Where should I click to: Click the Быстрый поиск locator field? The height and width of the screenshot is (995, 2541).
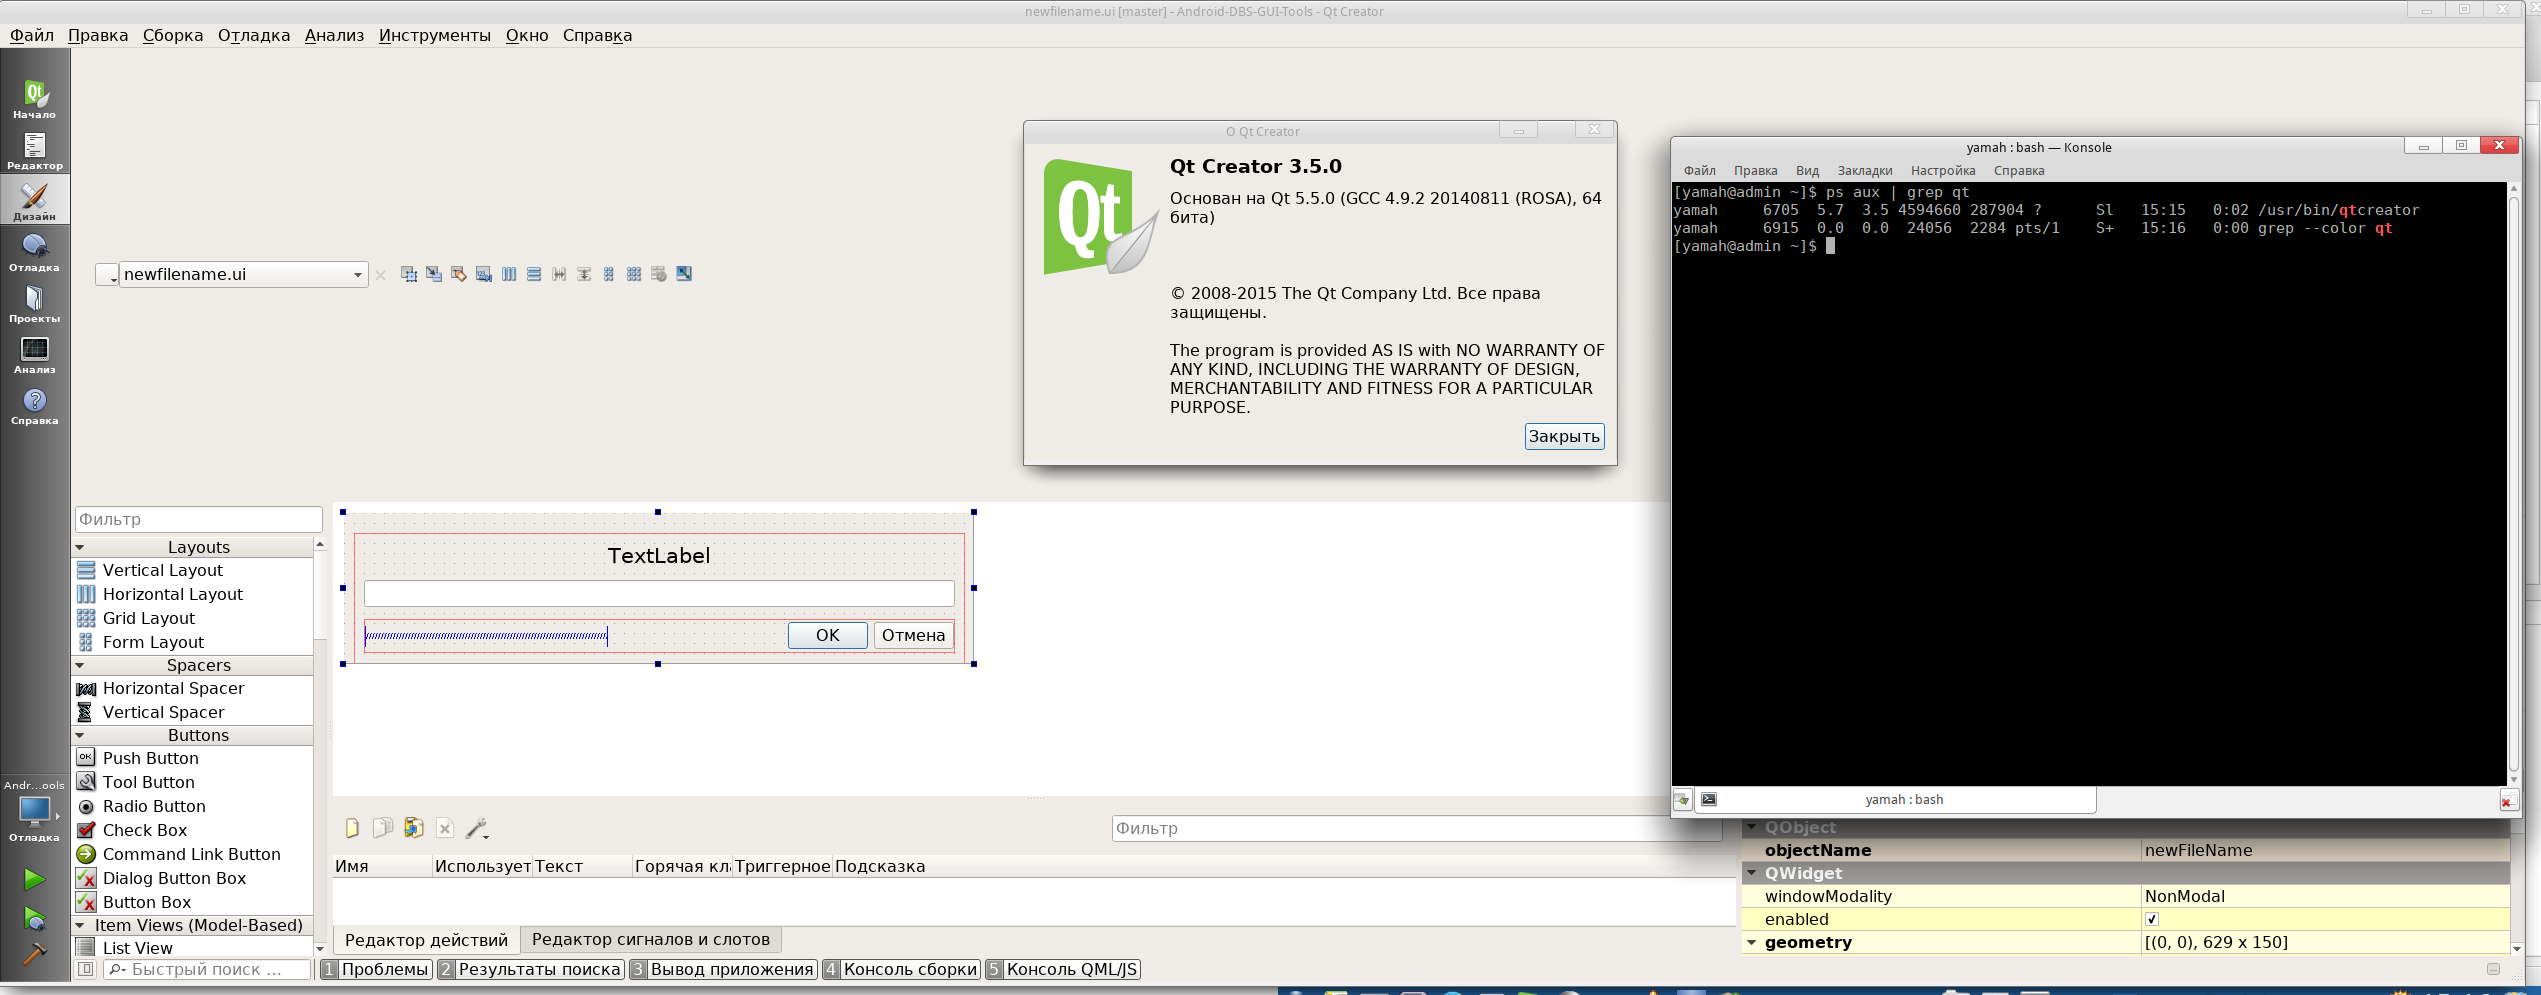point(209,969)
